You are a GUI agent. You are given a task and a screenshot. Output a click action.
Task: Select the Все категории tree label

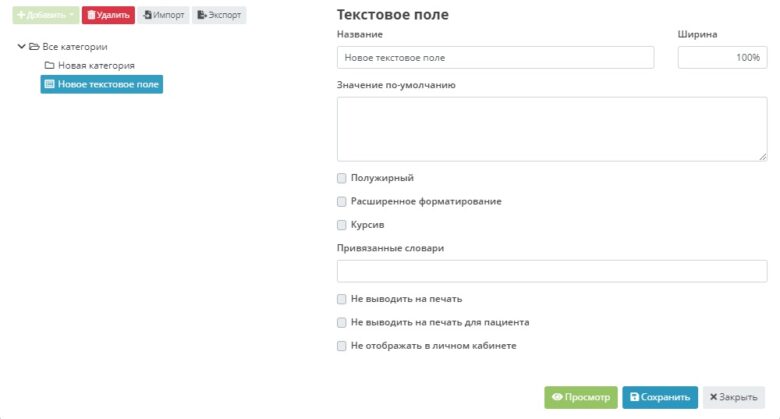75,47
